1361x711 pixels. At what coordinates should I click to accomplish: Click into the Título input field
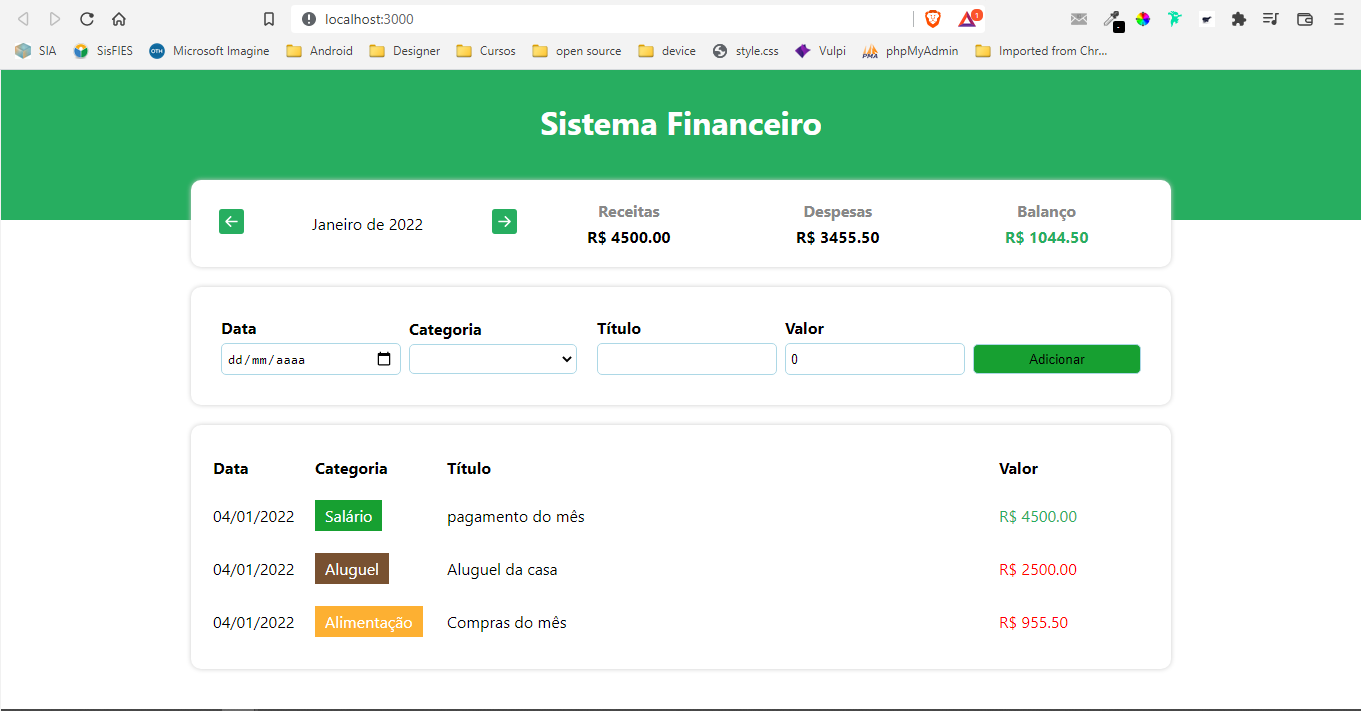pos(686,358)
